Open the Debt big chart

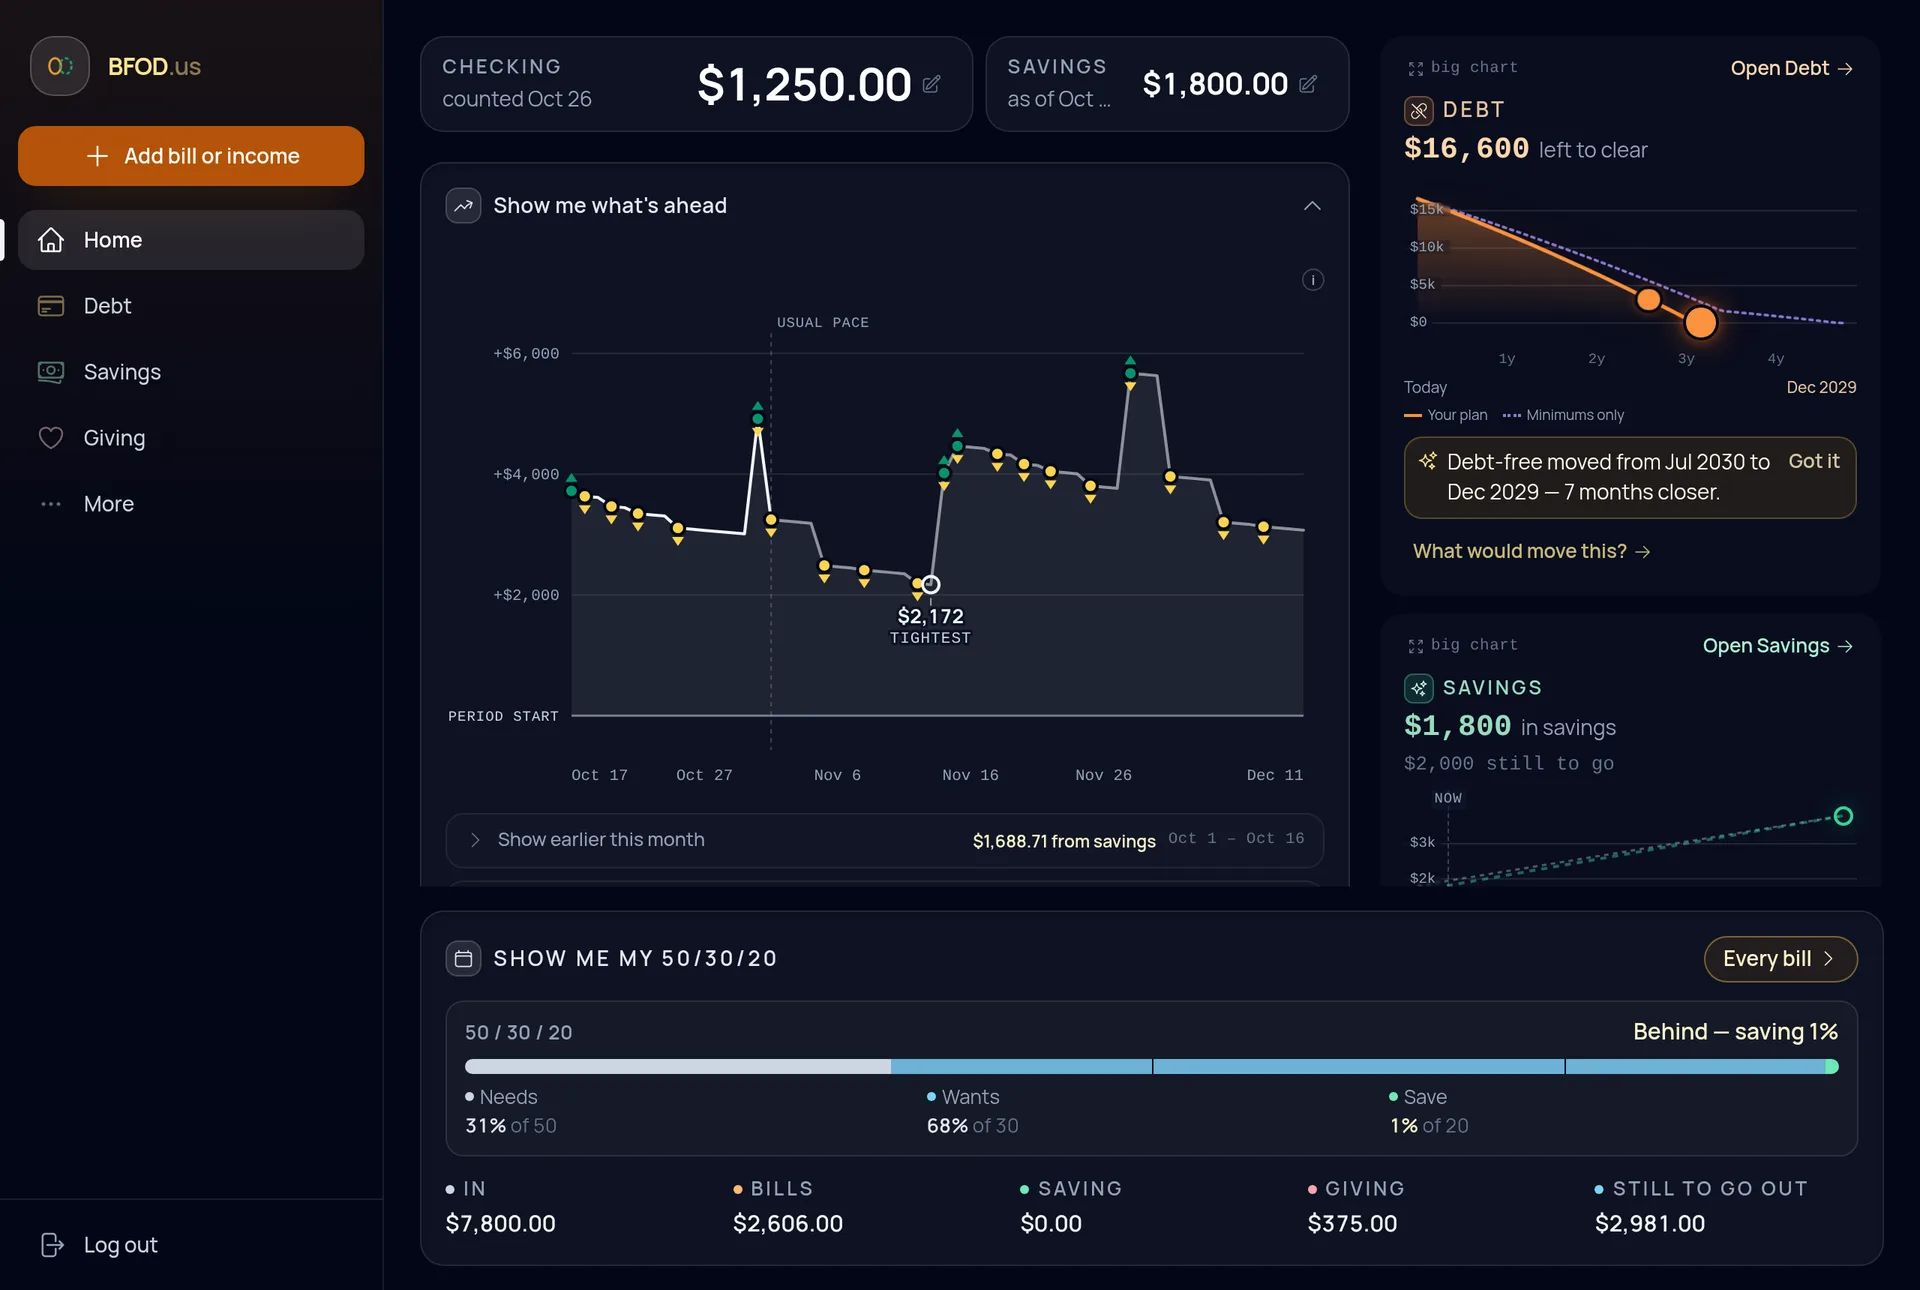[x=1463, y=67]
